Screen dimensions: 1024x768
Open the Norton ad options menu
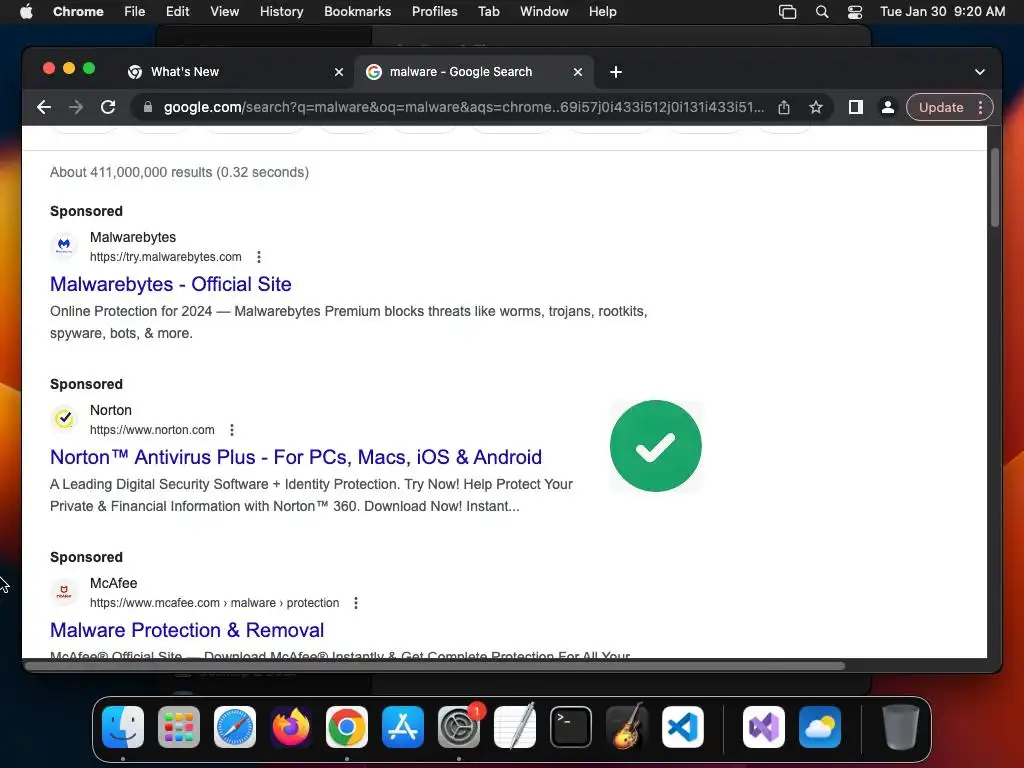point(232,430)
